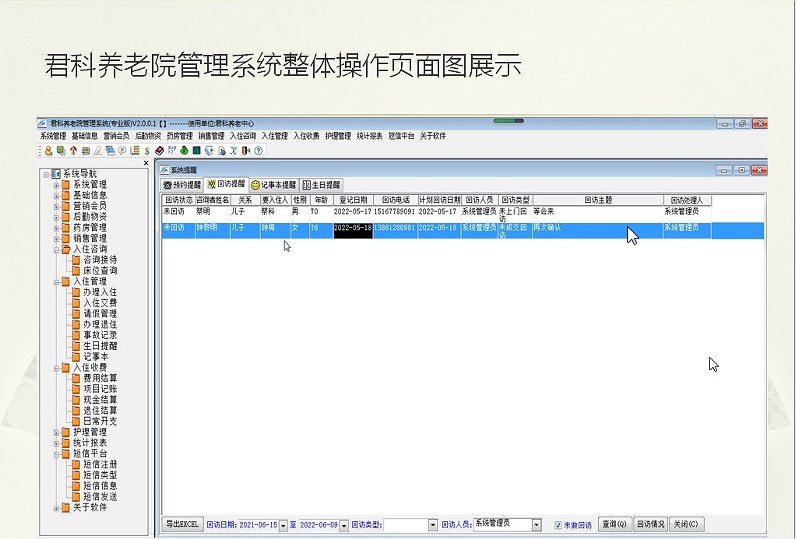Viewport: 796px width, 539px height.
Task: Expand the 护理管理 tree node
Action: [56, 432]
